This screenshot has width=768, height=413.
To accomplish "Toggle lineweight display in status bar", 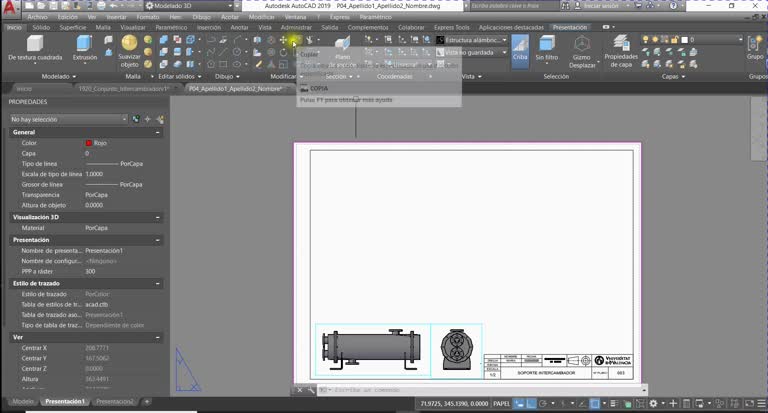I will (x=614, y=404).
